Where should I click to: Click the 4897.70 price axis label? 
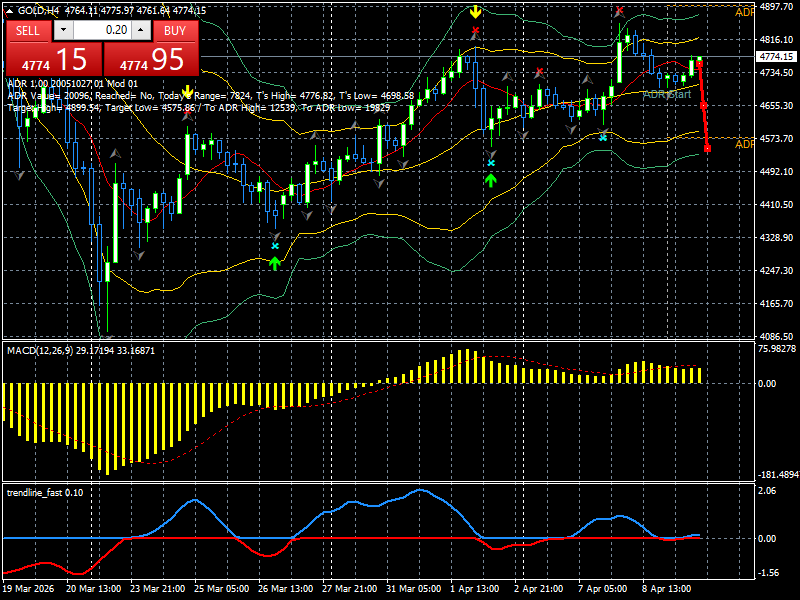click(777, 7)
